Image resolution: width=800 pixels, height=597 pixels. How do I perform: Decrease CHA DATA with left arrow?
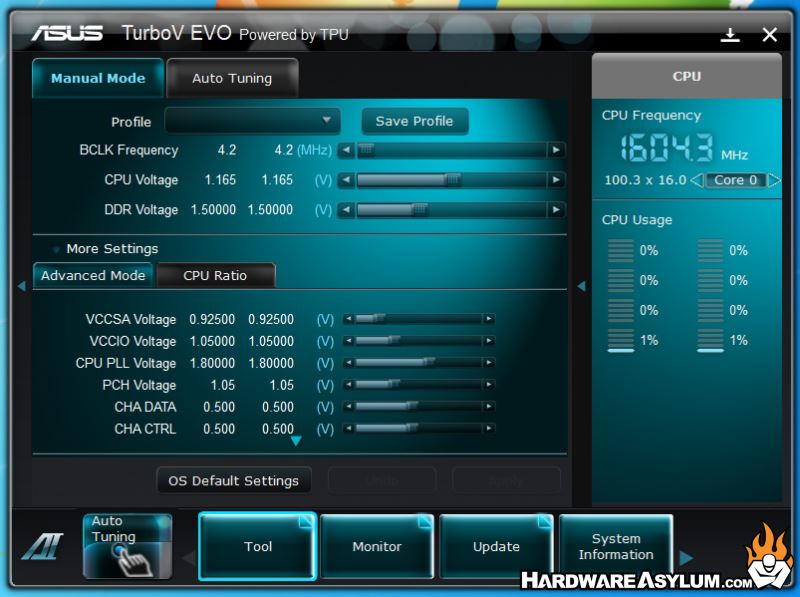point(348,406)
